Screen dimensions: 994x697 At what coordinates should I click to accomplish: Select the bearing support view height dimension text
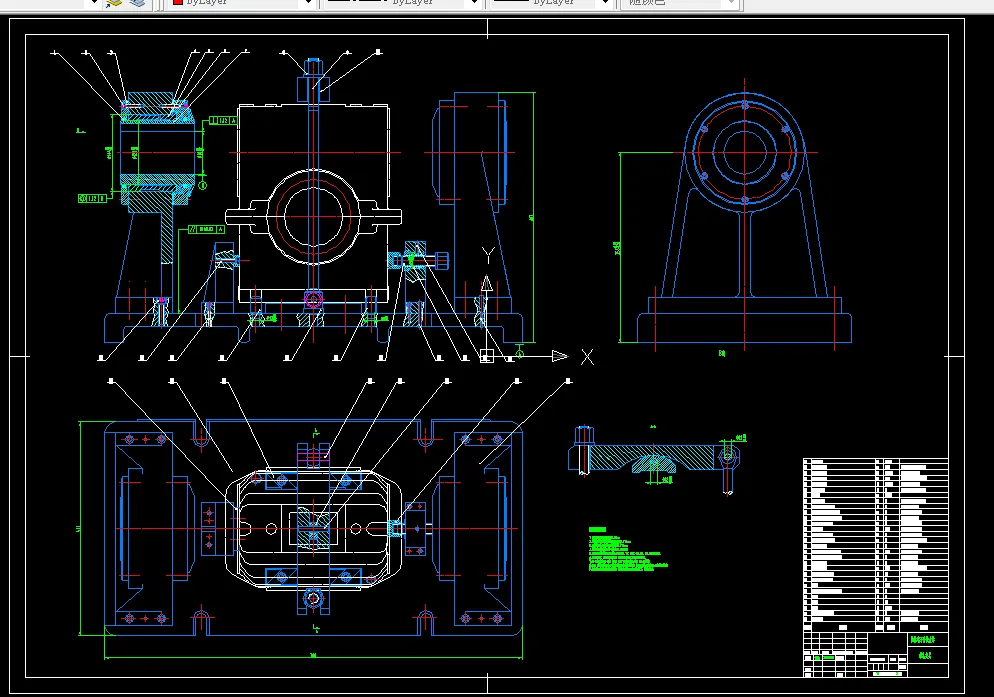(x=618, y=248)
